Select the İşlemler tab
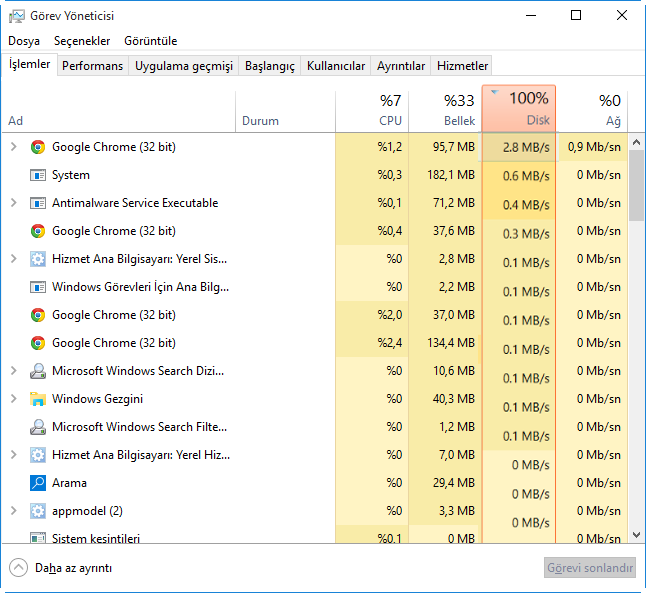 [x=29, y=64]
